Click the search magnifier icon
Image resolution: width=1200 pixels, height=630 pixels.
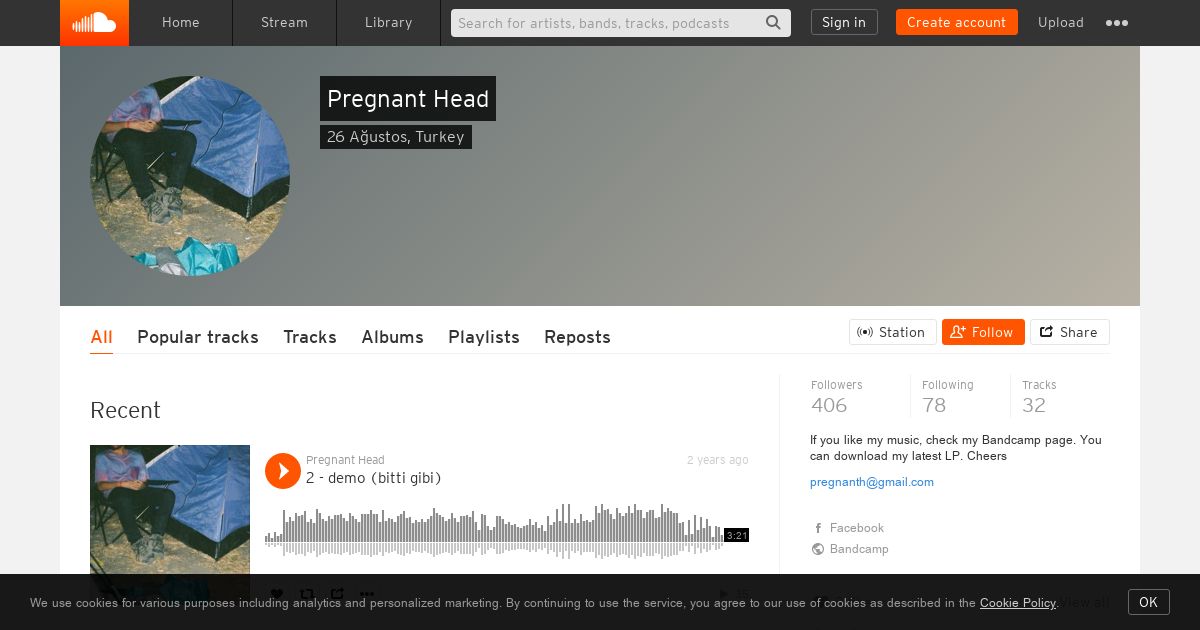(773, 22)
